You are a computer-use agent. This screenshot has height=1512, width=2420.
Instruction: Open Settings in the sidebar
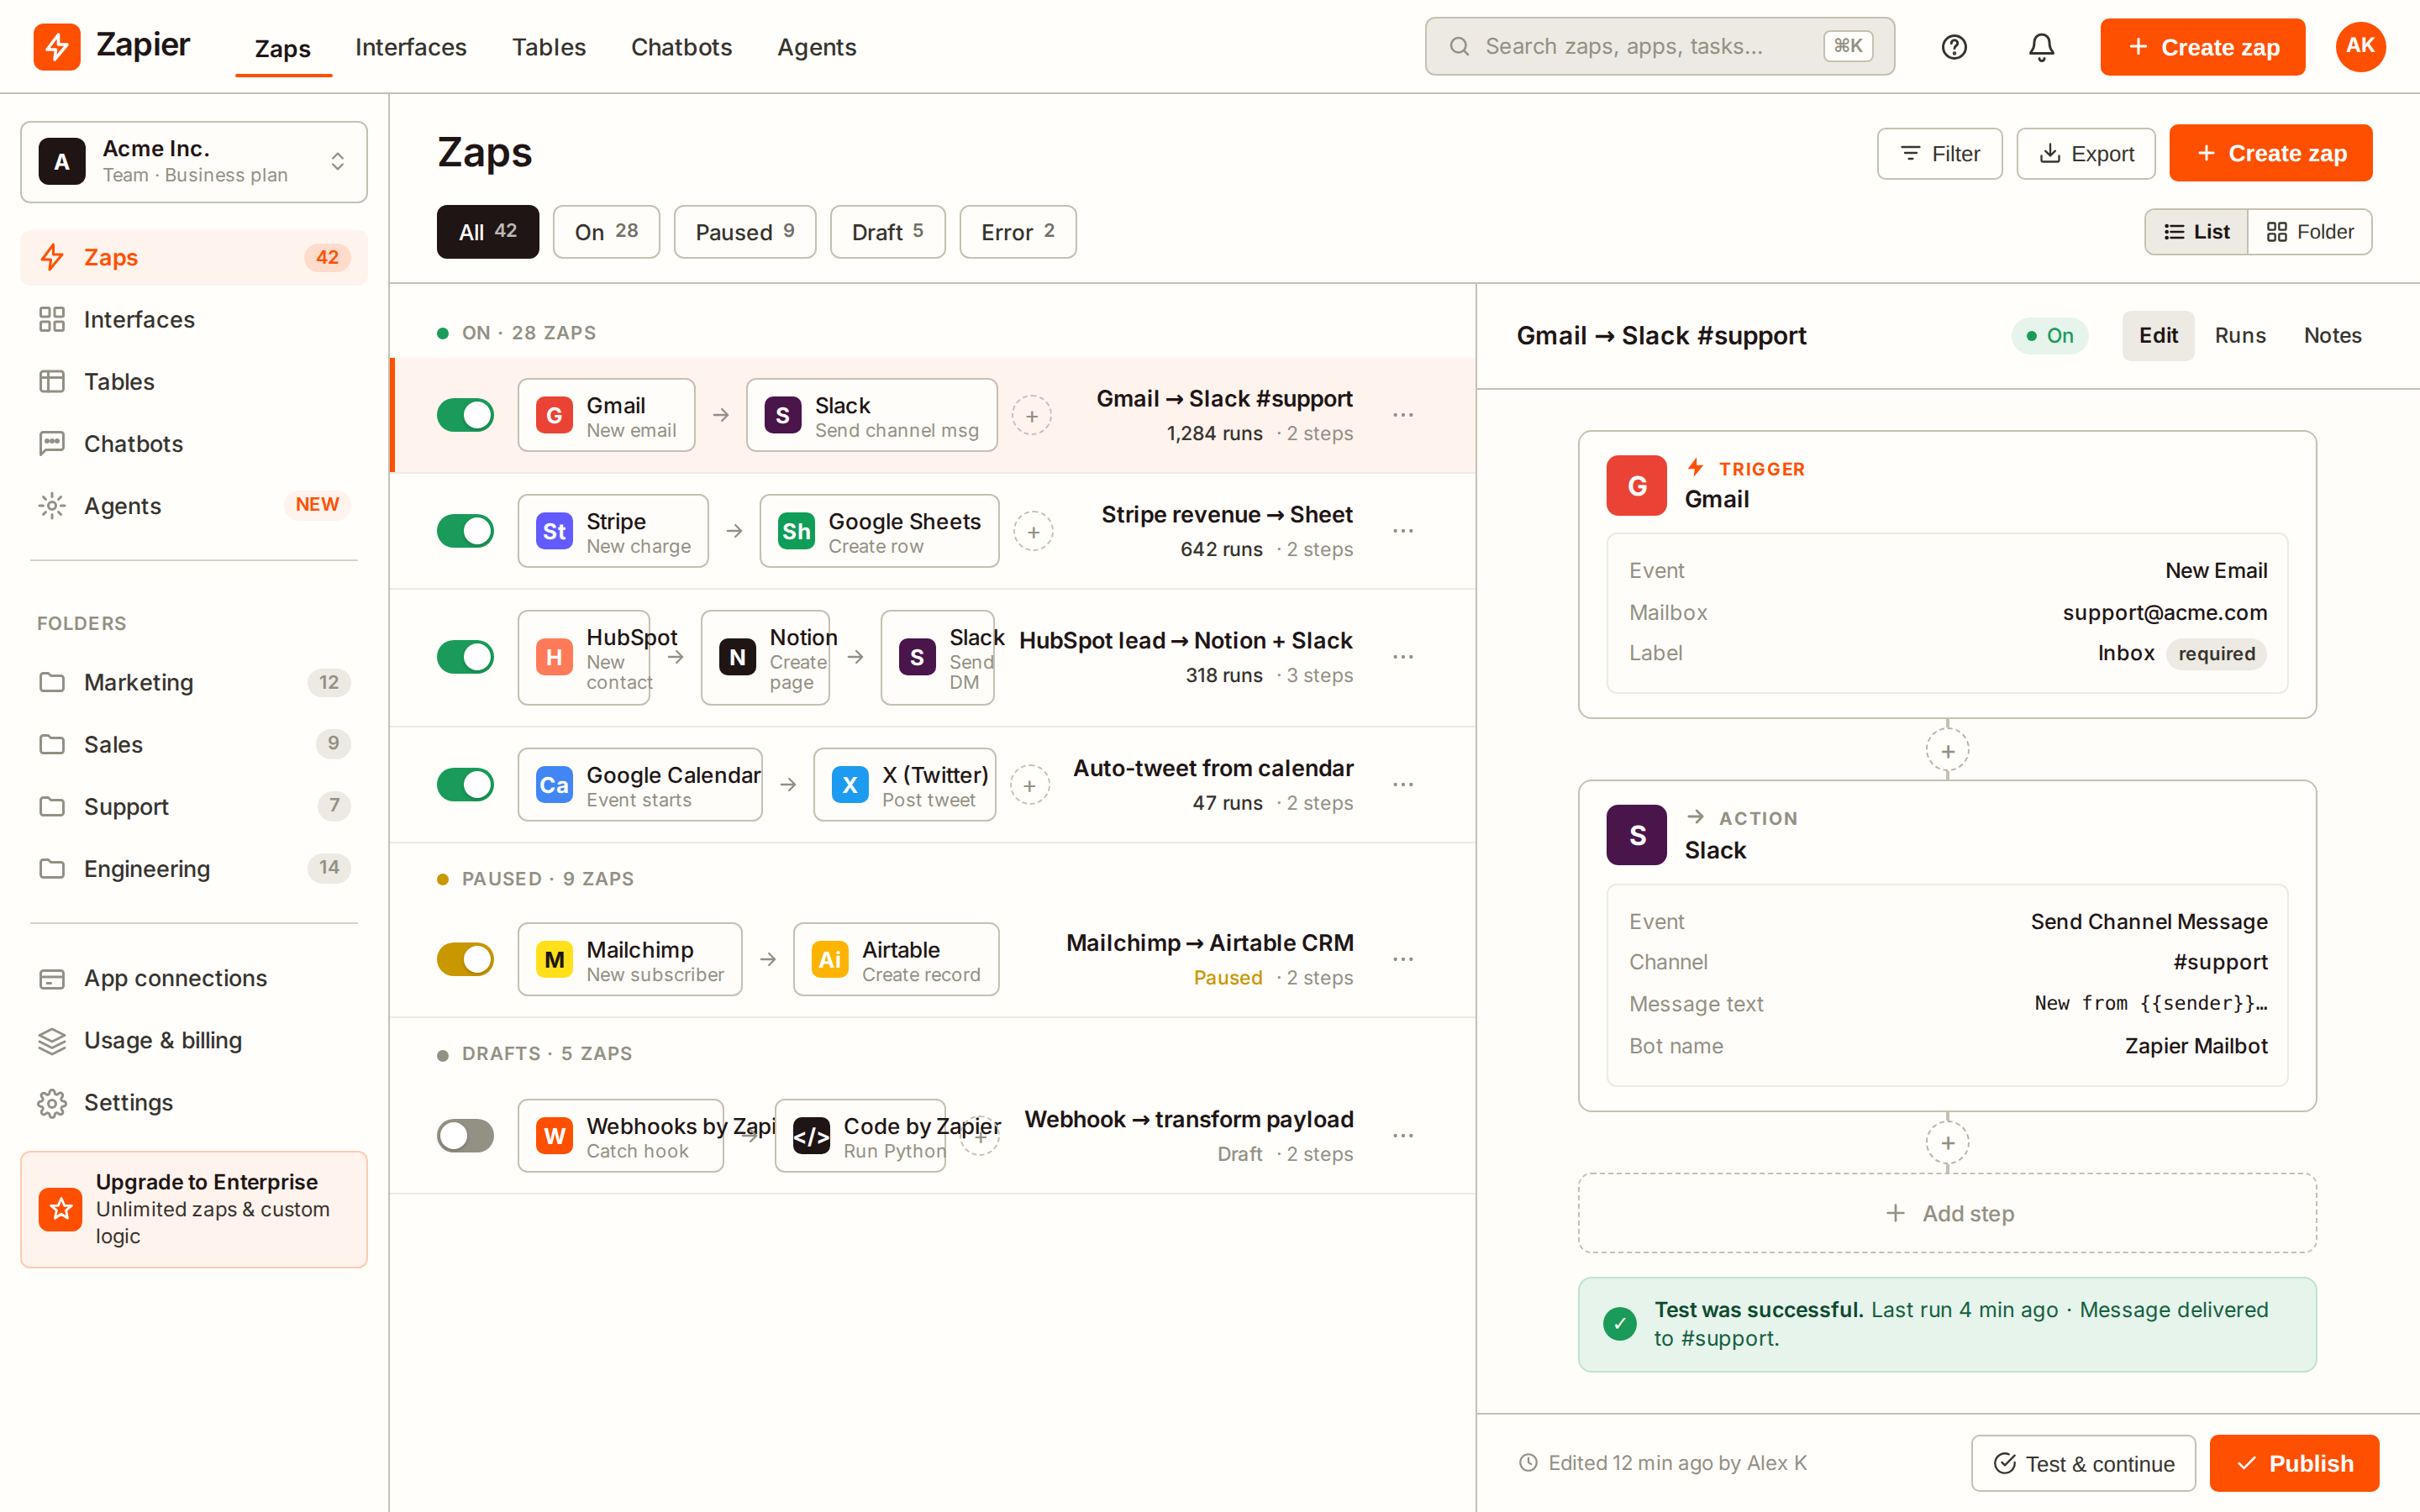pos(194,1103)
